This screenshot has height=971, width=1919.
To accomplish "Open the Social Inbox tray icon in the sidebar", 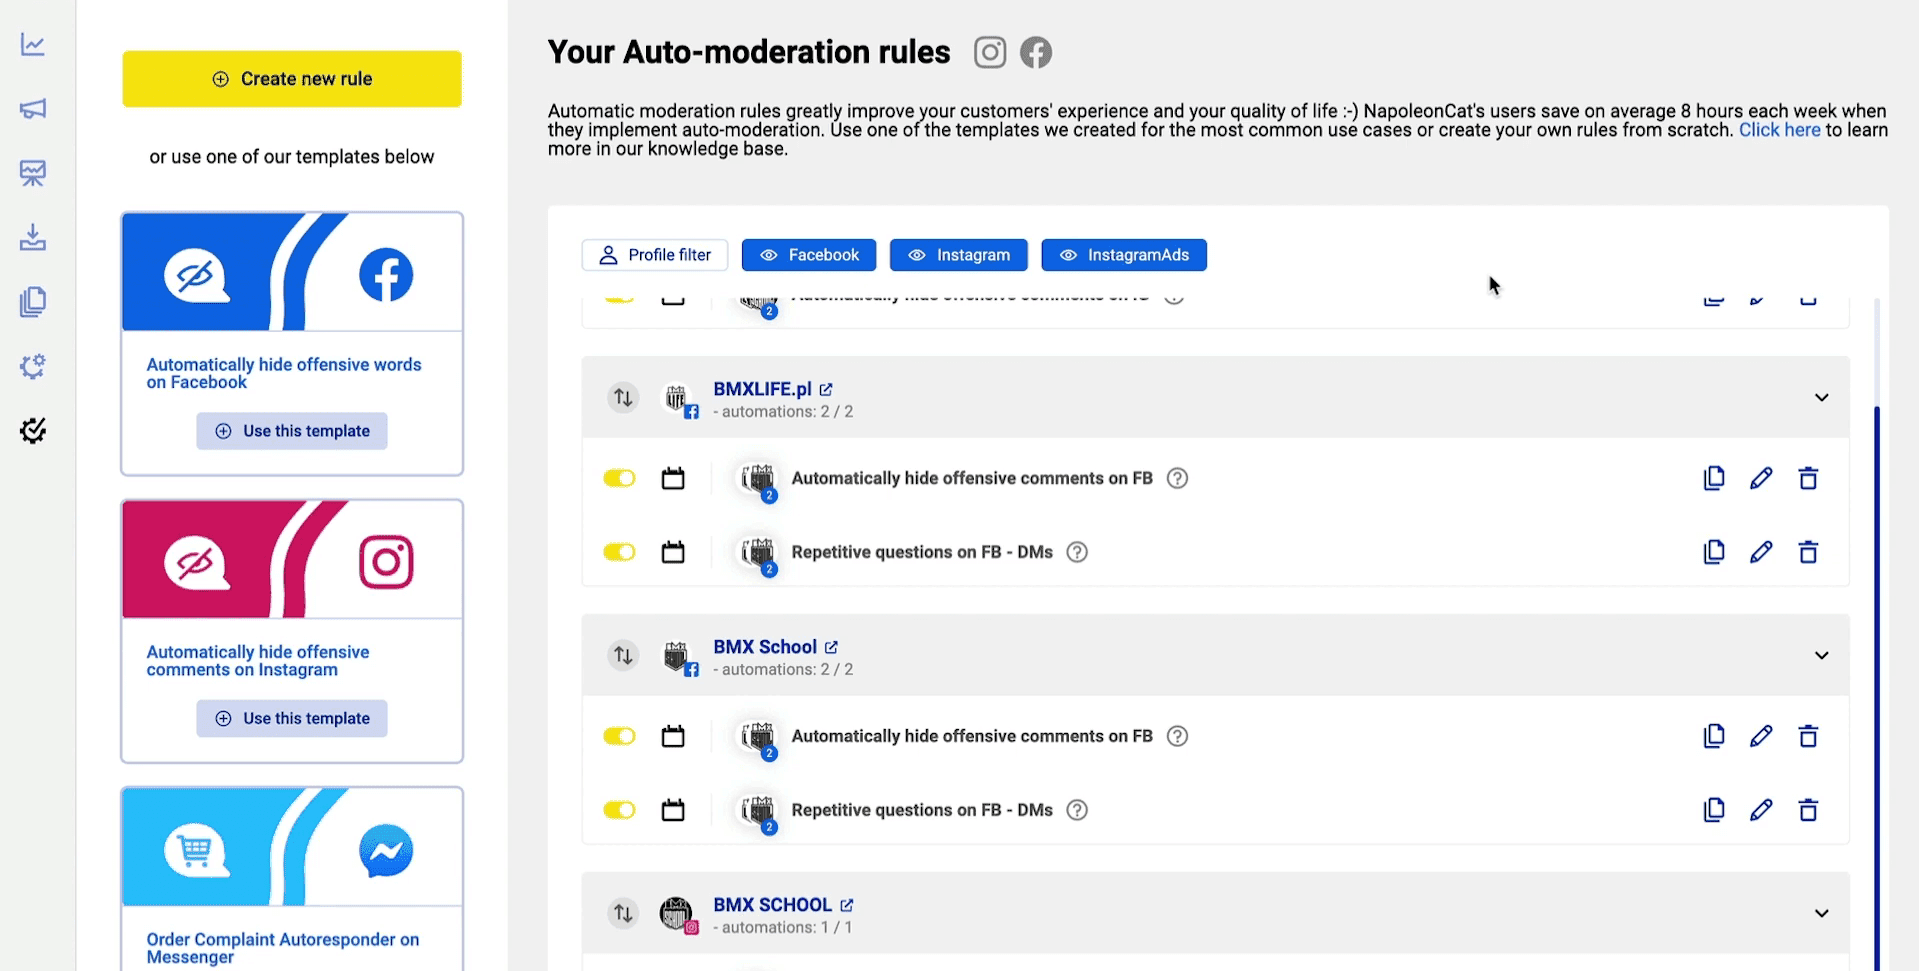I will 33,237.
